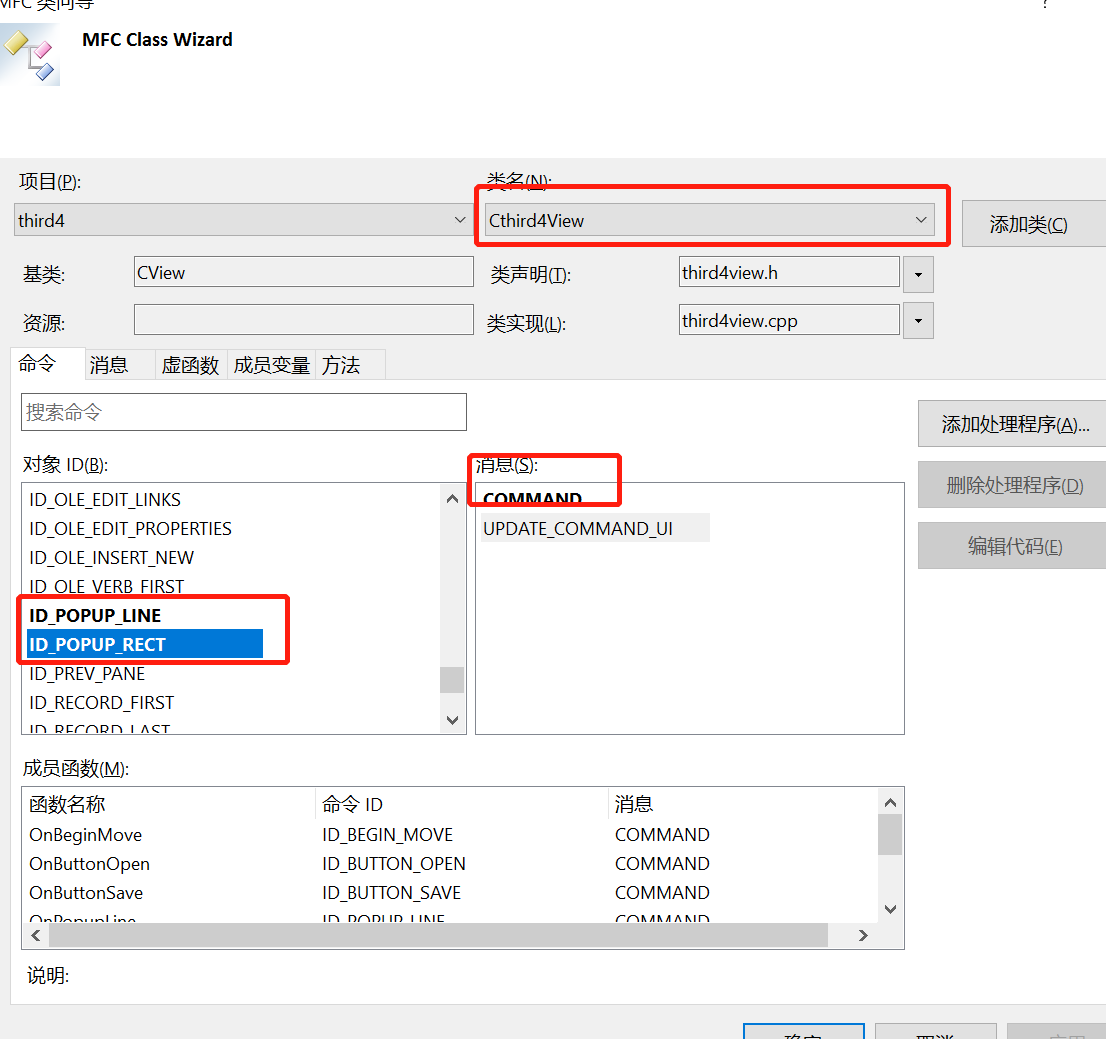Switch to the 成员变量 tab

point(271,364)
